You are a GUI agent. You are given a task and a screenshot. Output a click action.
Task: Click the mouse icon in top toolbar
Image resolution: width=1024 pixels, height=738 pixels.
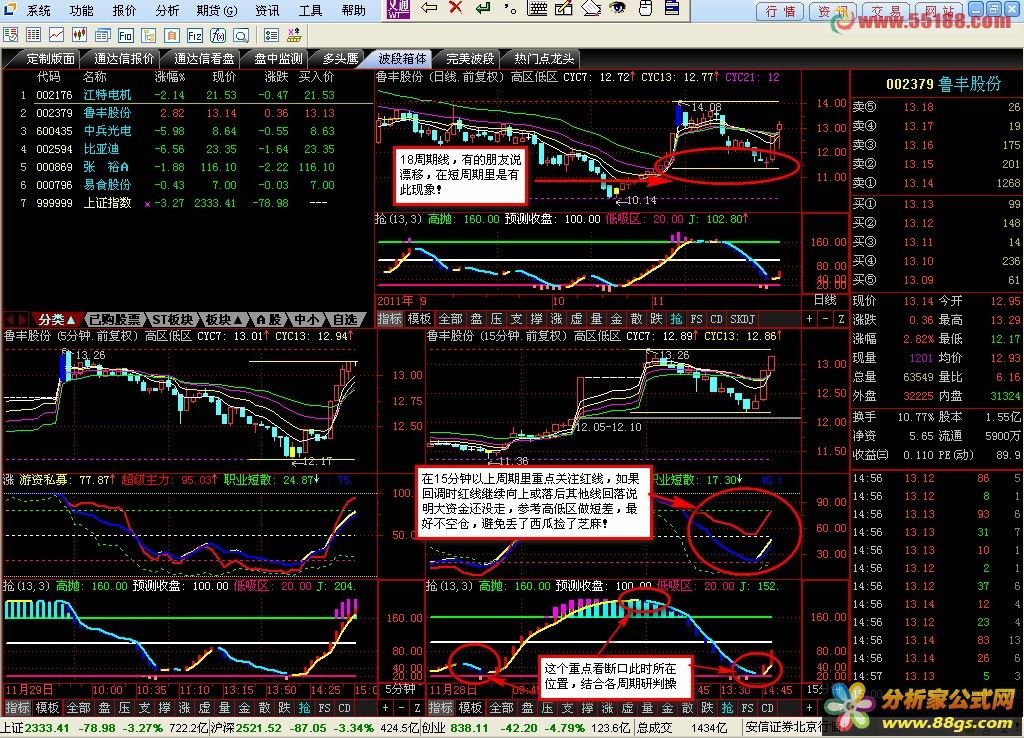pyautogui.click(x=645, y=8)
